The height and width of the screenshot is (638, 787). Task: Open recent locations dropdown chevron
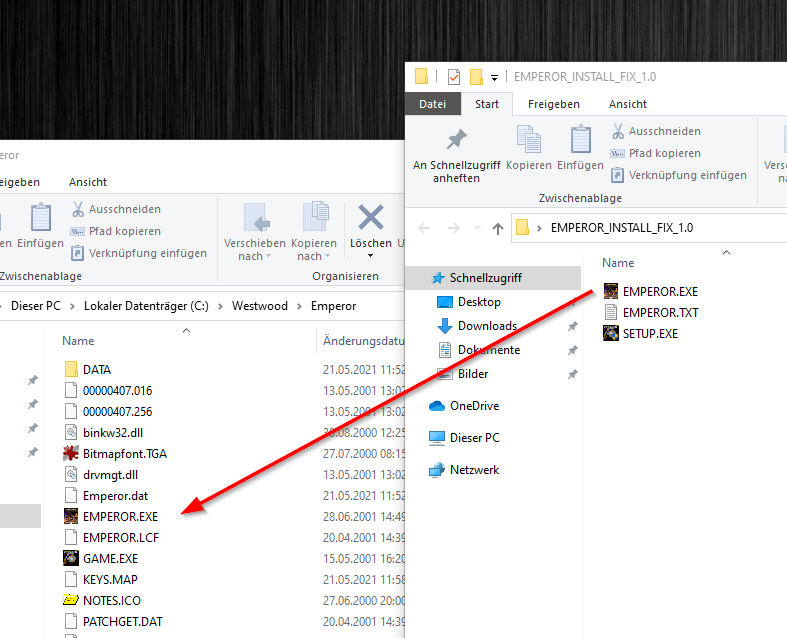point(477,228)
